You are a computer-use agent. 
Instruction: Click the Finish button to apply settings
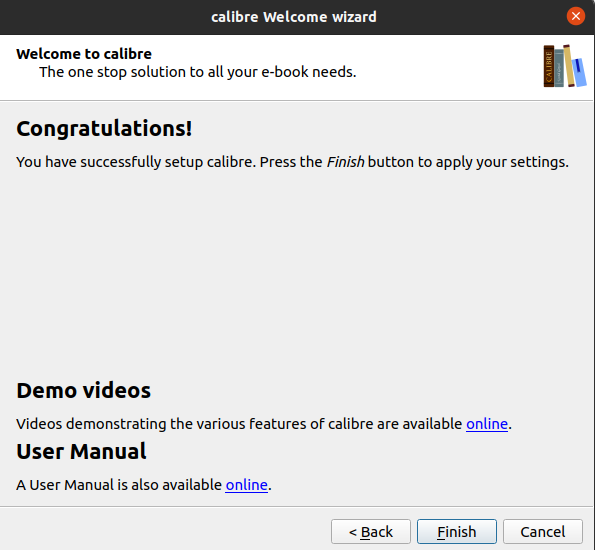(x=456, y=531)
